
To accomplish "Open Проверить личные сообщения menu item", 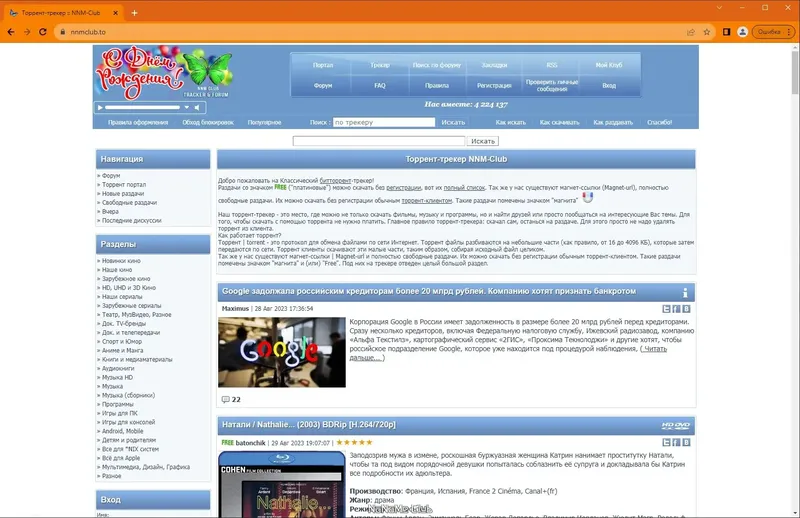I will pos(552,85).
